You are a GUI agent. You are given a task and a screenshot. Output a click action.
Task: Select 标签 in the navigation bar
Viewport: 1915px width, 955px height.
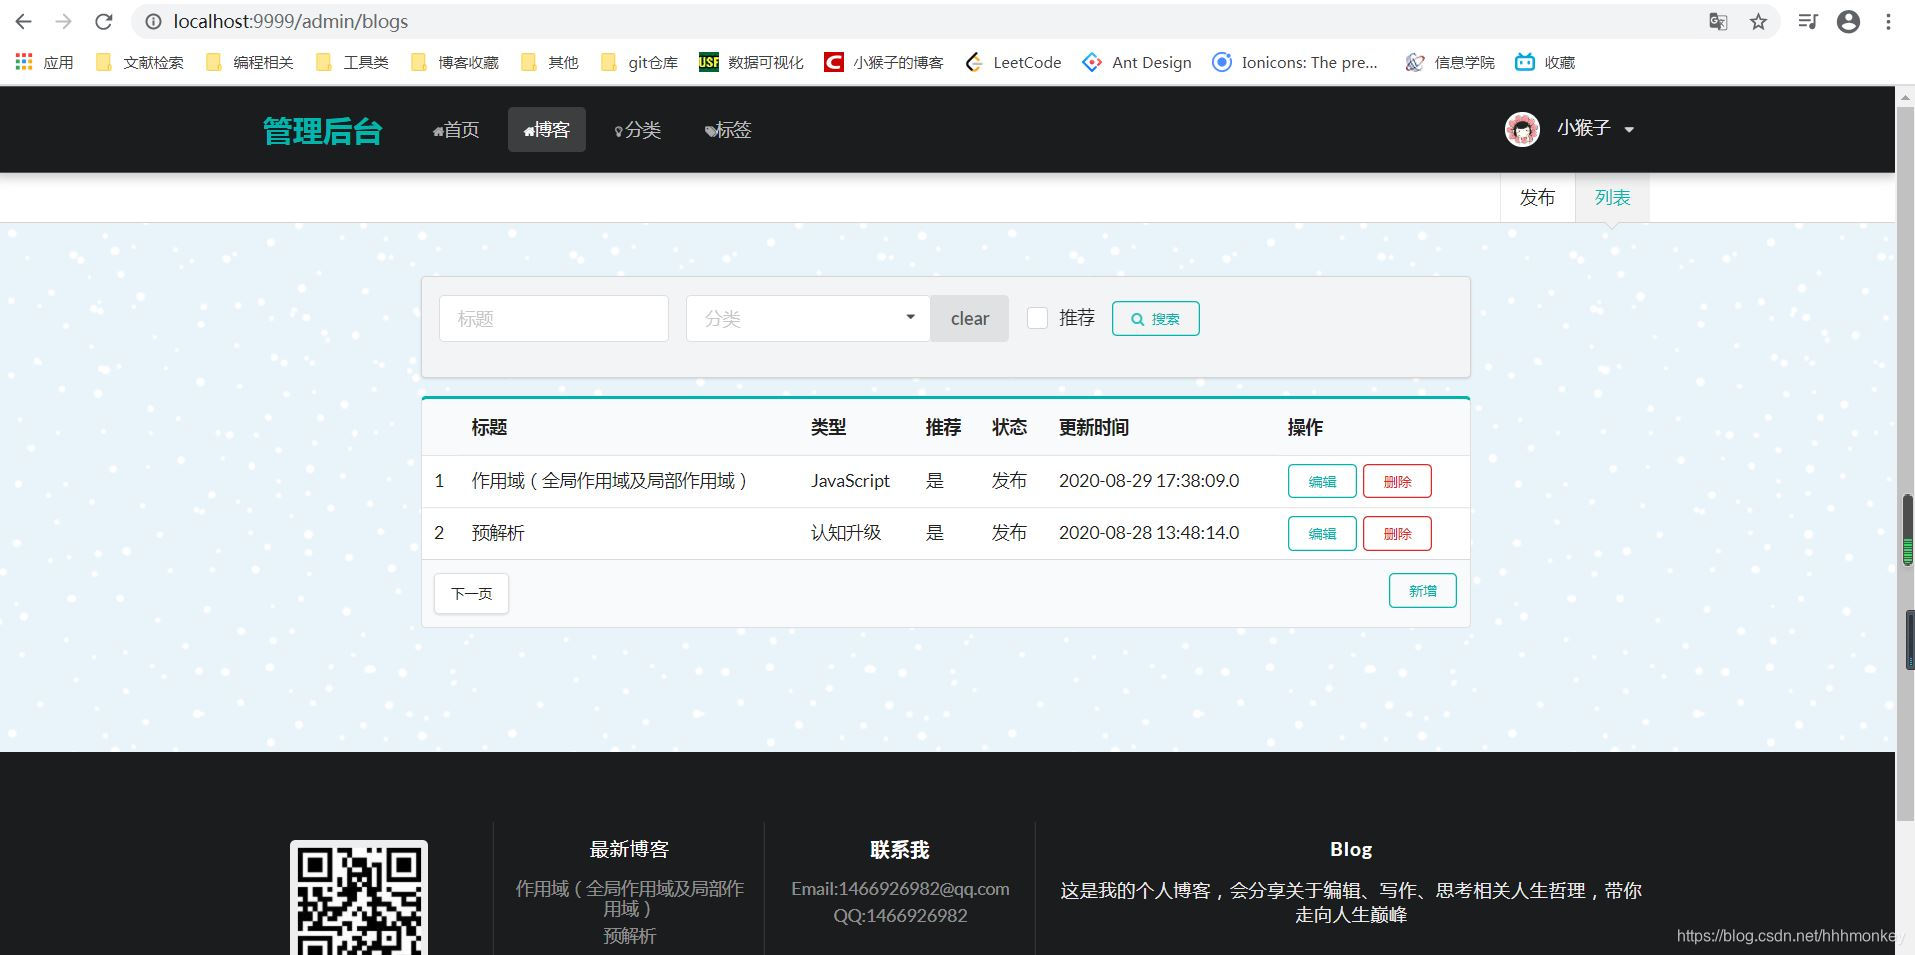pyautogui.click(x=727, y=129)
